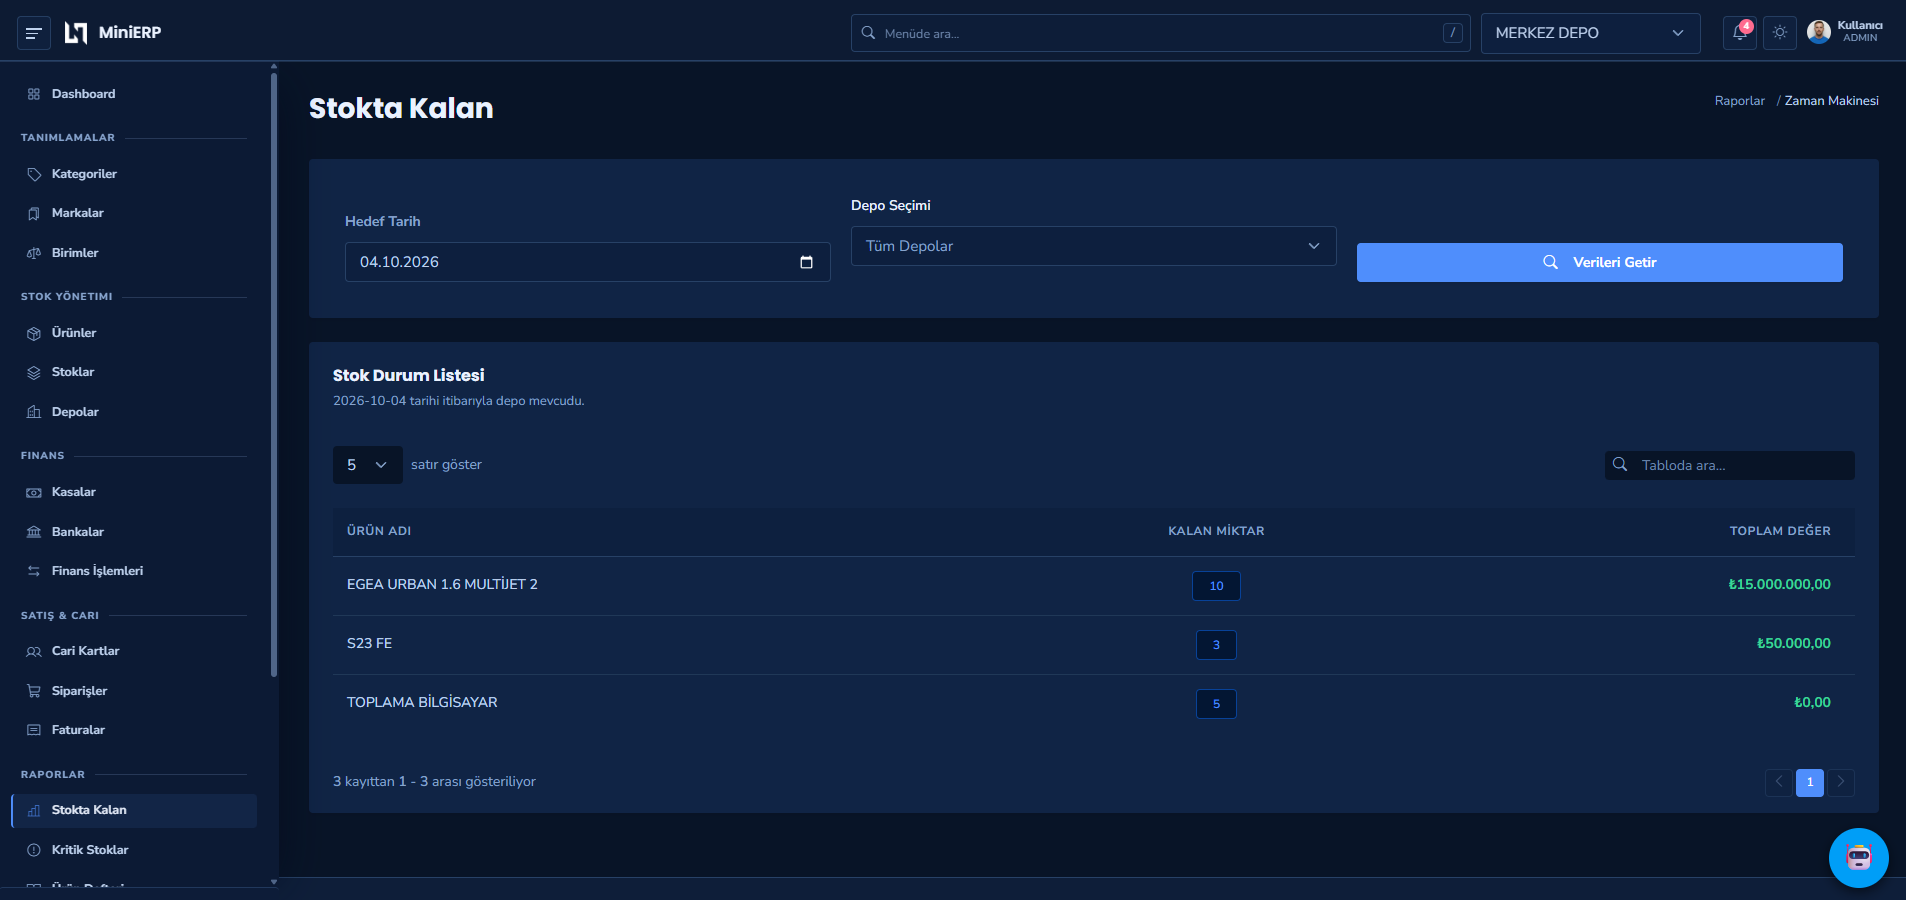The image size is (1906, 900).
Task: Click the Hedef Tarih date field
Action: (x=587, y=262)
